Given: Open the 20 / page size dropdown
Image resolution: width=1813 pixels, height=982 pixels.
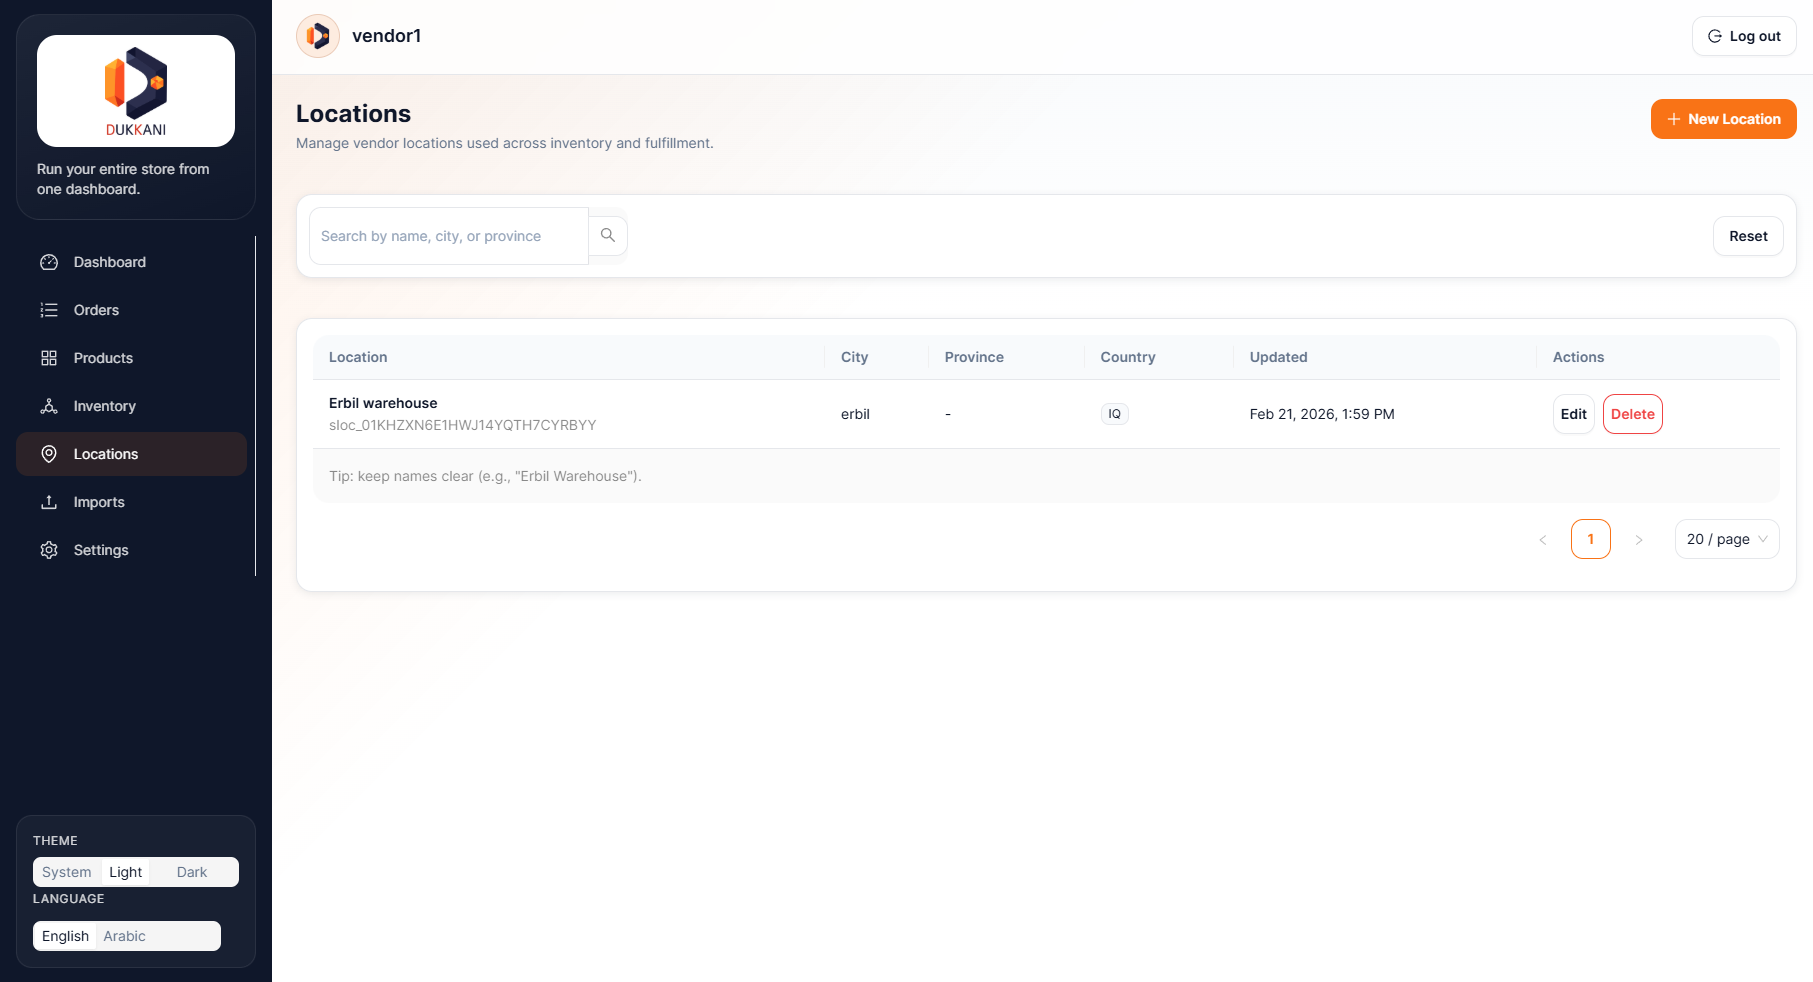Looking at the screenshot, I should [1726, 539].
